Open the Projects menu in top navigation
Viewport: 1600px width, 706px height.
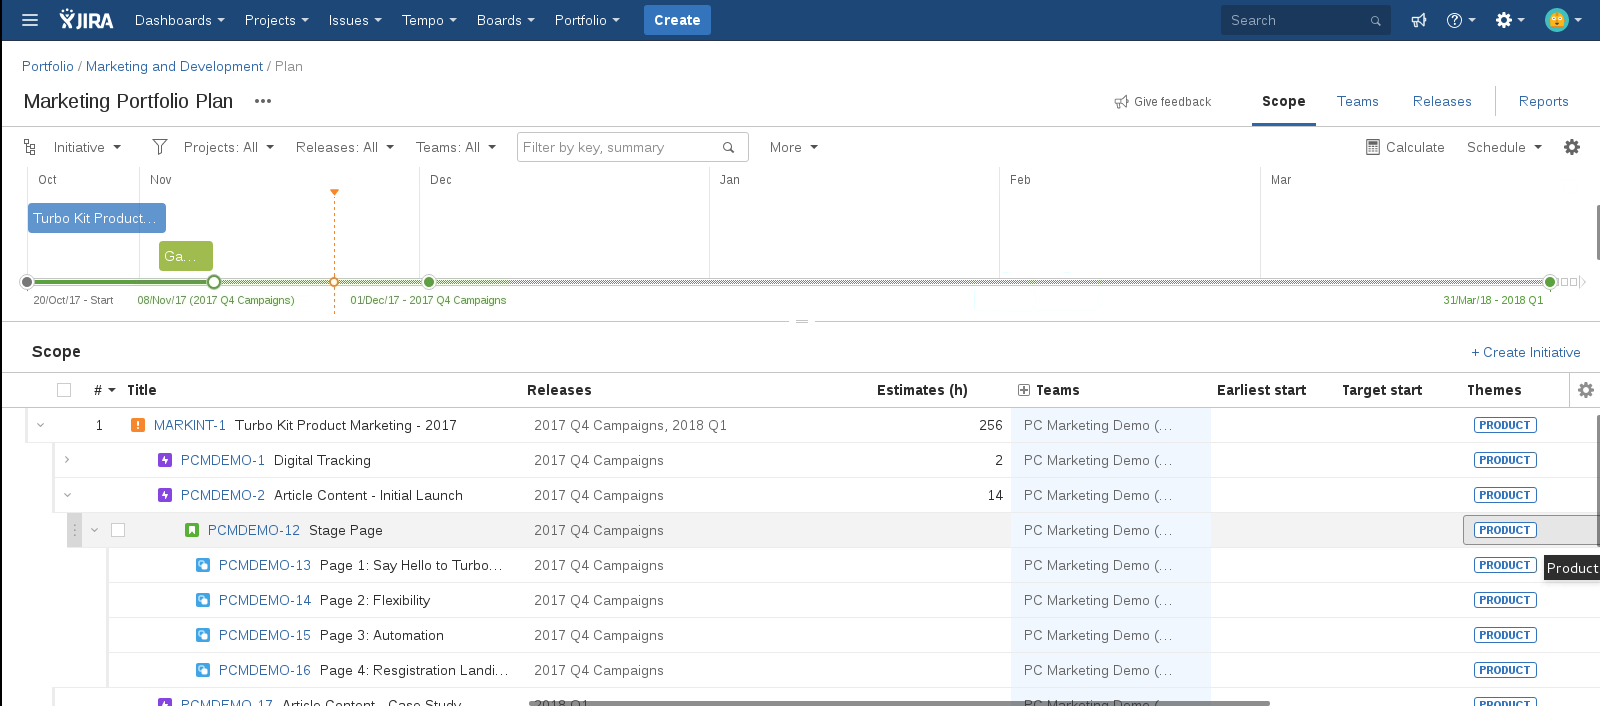tap(276, 20)
